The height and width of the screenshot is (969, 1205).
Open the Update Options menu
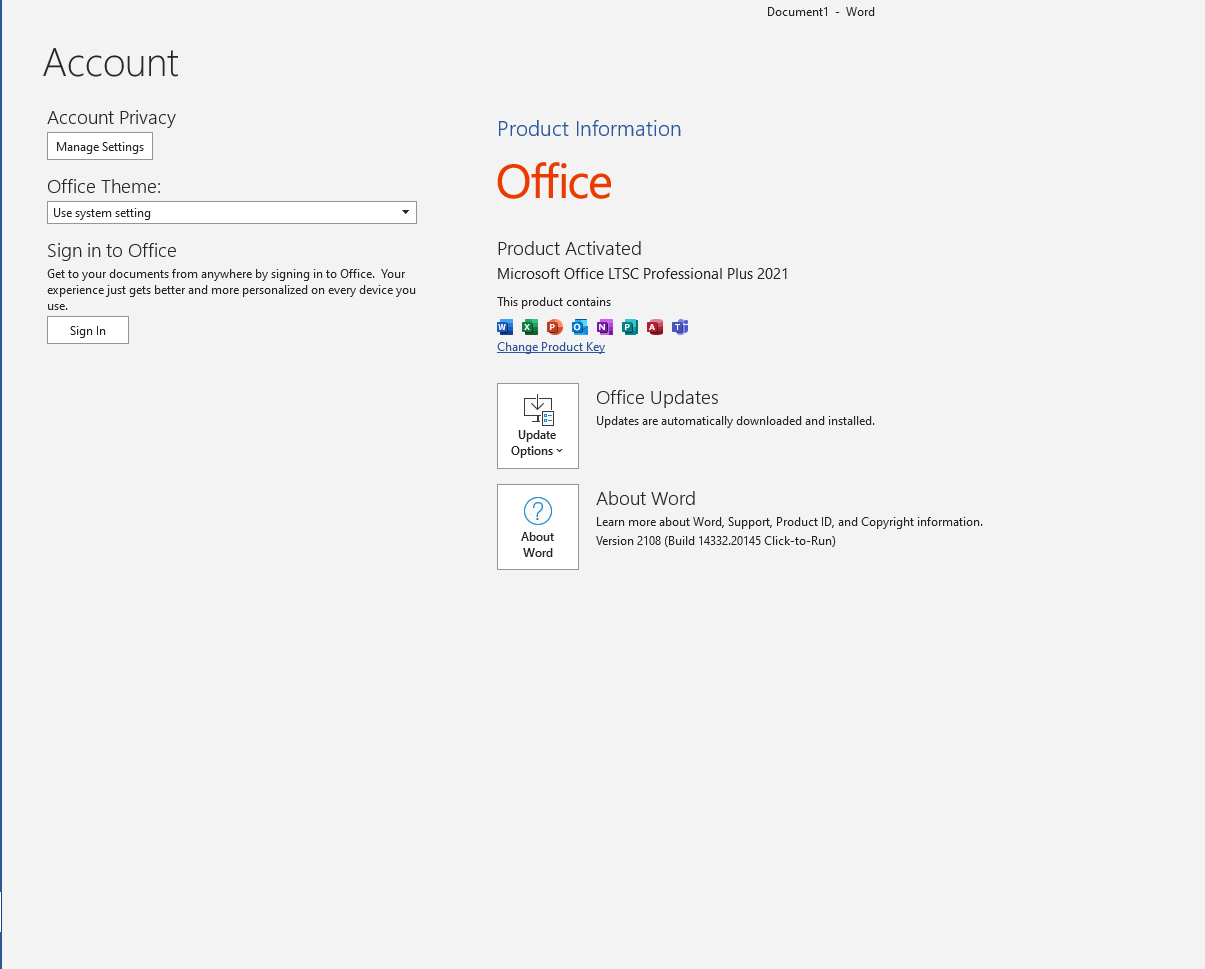[538, 426]
